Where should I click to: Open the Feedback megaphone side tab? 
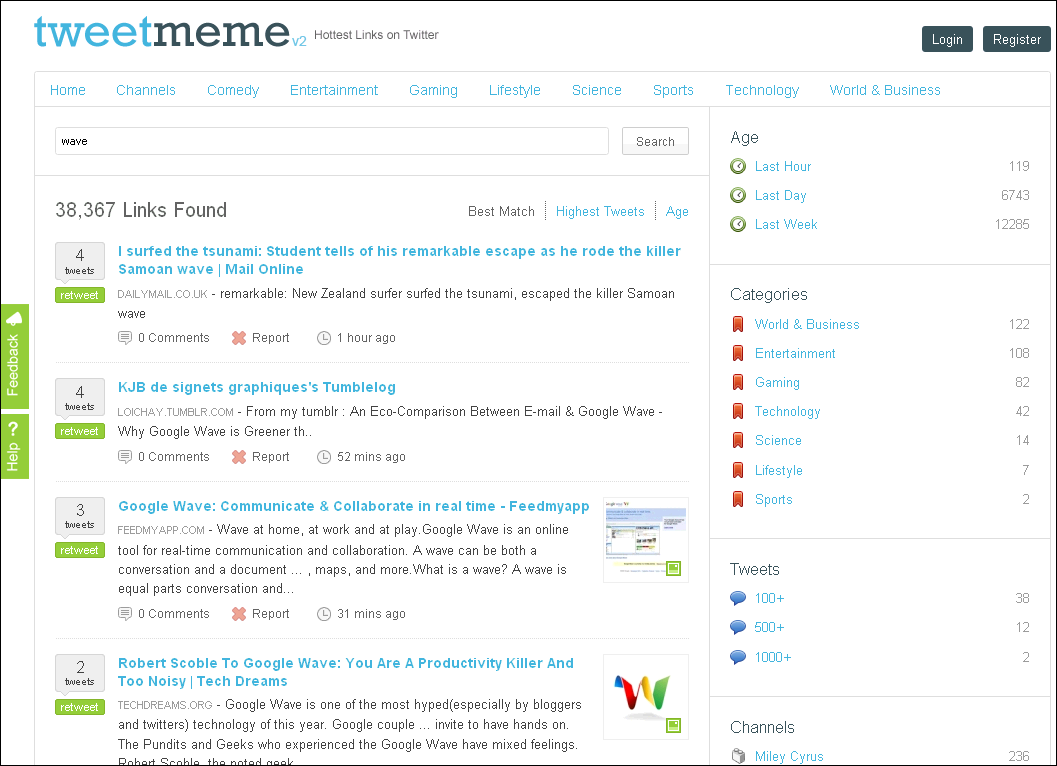tap(14, 356)
